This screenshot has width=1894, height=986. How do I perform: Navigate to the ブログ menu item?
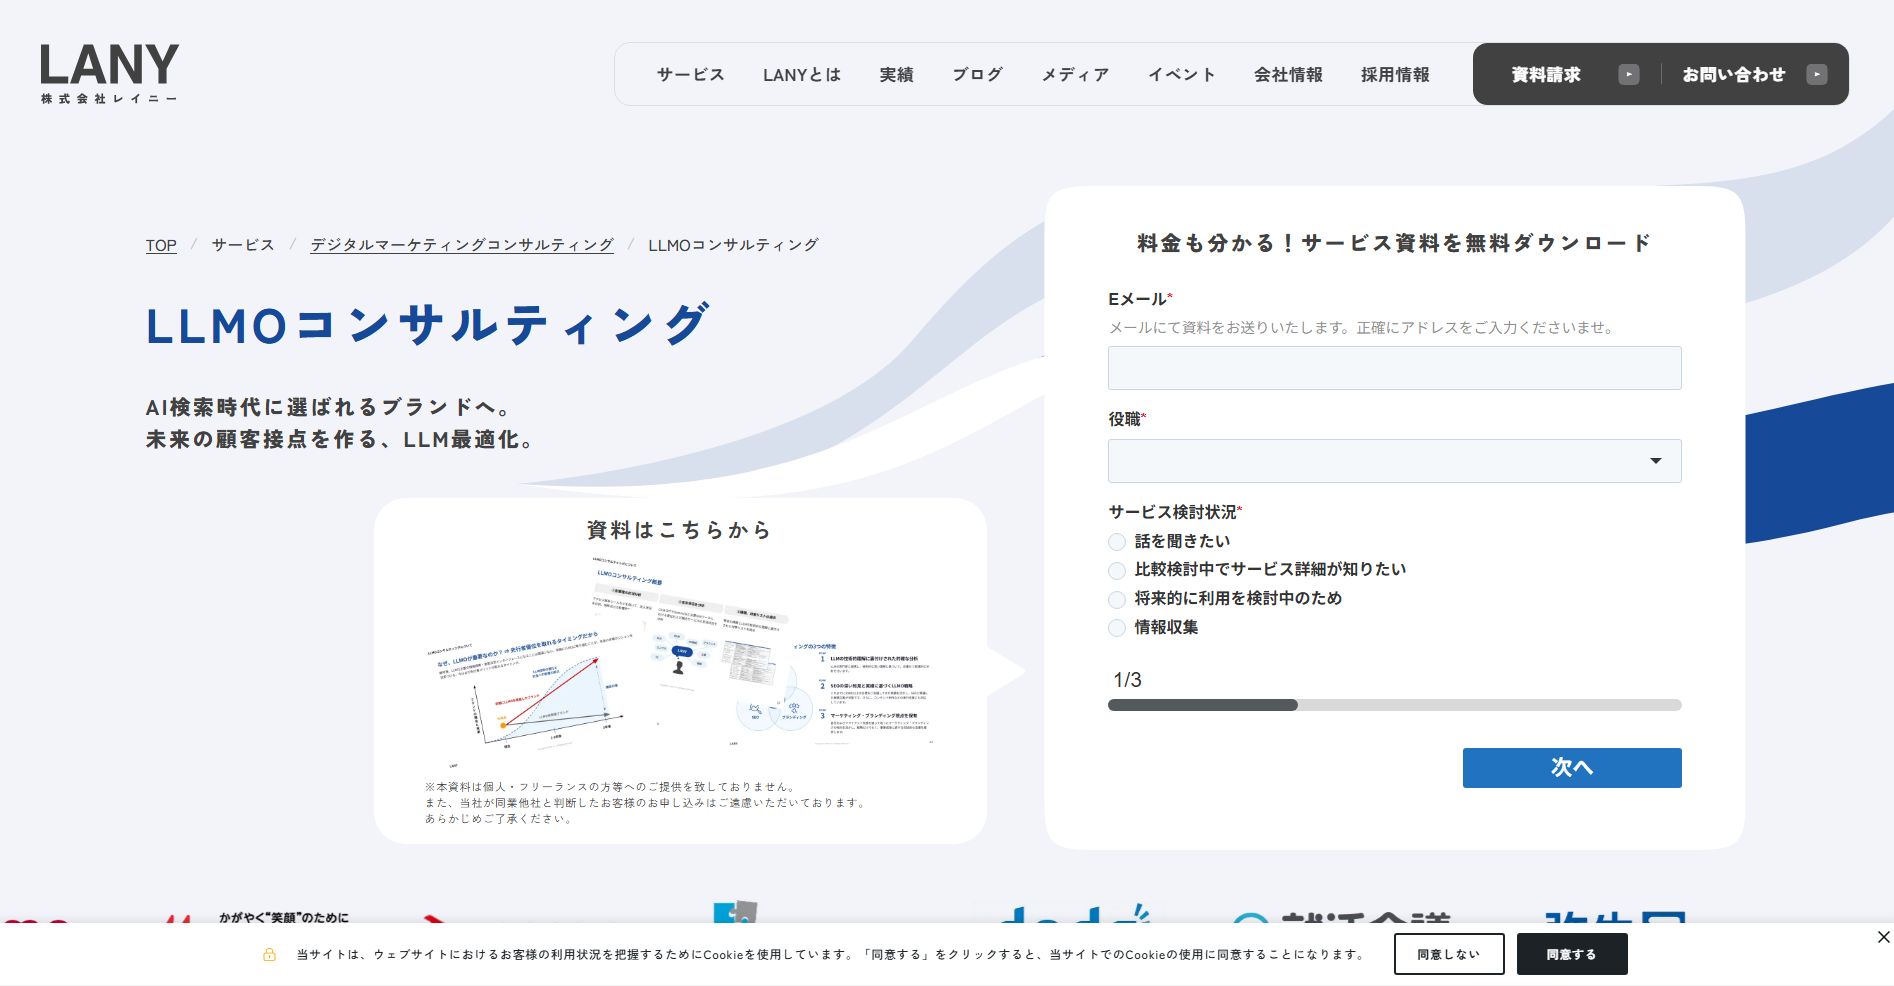click(977, 73)
